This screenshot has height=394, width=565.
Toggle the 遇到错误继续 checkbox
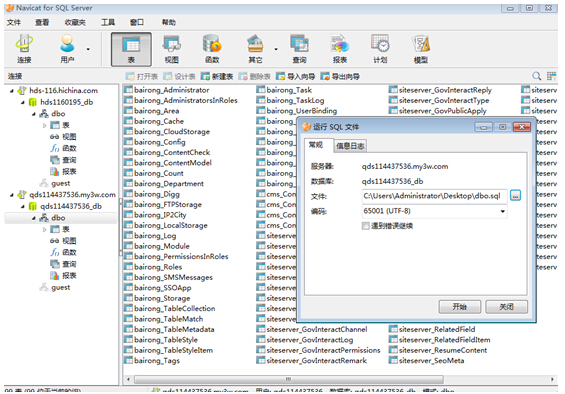tap(366, 226)
